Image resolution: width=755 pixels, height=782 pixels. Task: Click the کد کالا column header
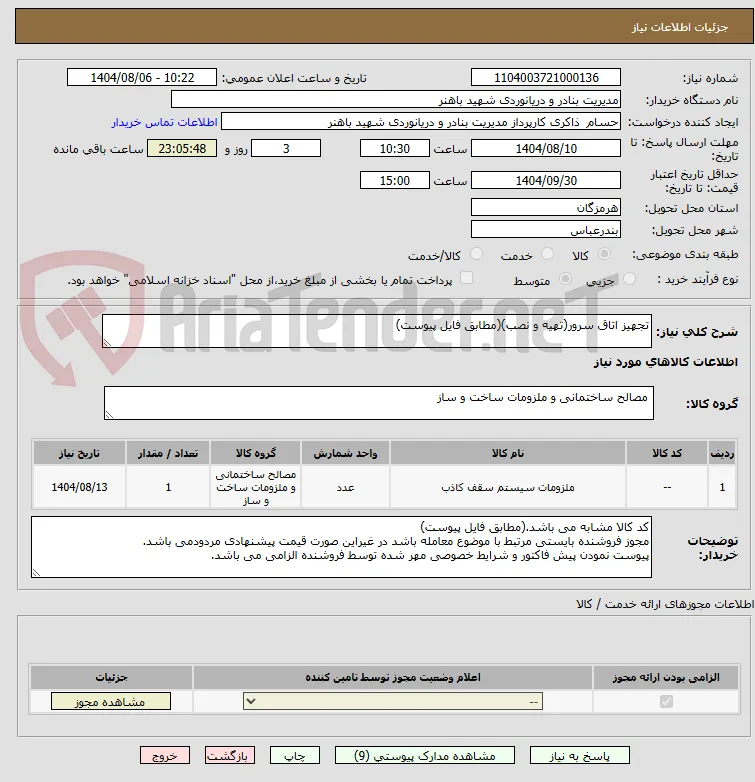point(667,453)
